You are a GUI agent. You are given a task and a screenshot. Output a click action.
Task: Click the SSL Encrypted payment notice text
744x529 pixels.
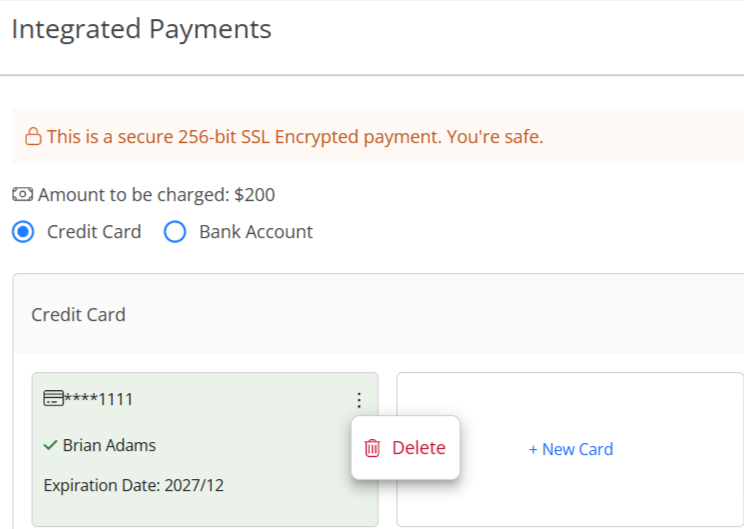point(295,137)
